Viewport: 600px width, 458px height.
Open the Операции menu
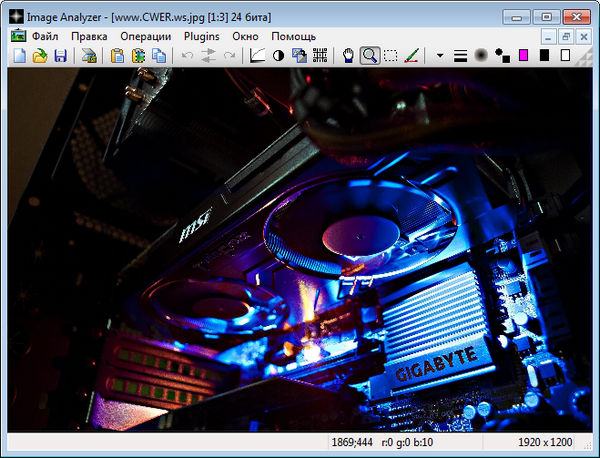coord(146,36)
